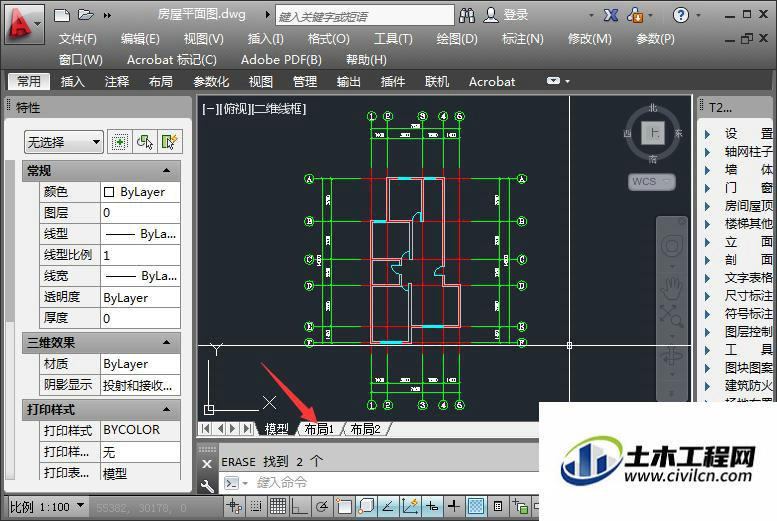
Task: Switch to the 输出 ribbon tab
Action: point(348,81)
